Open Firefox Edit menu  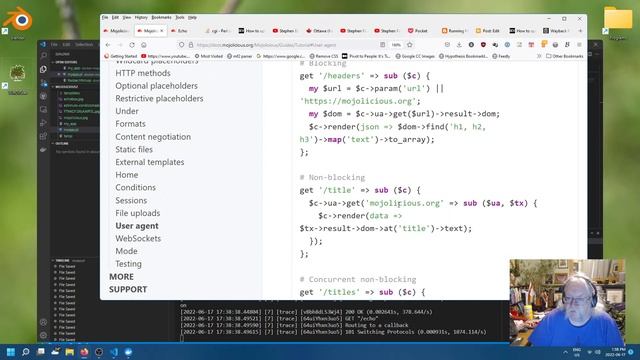coord(115,18)
